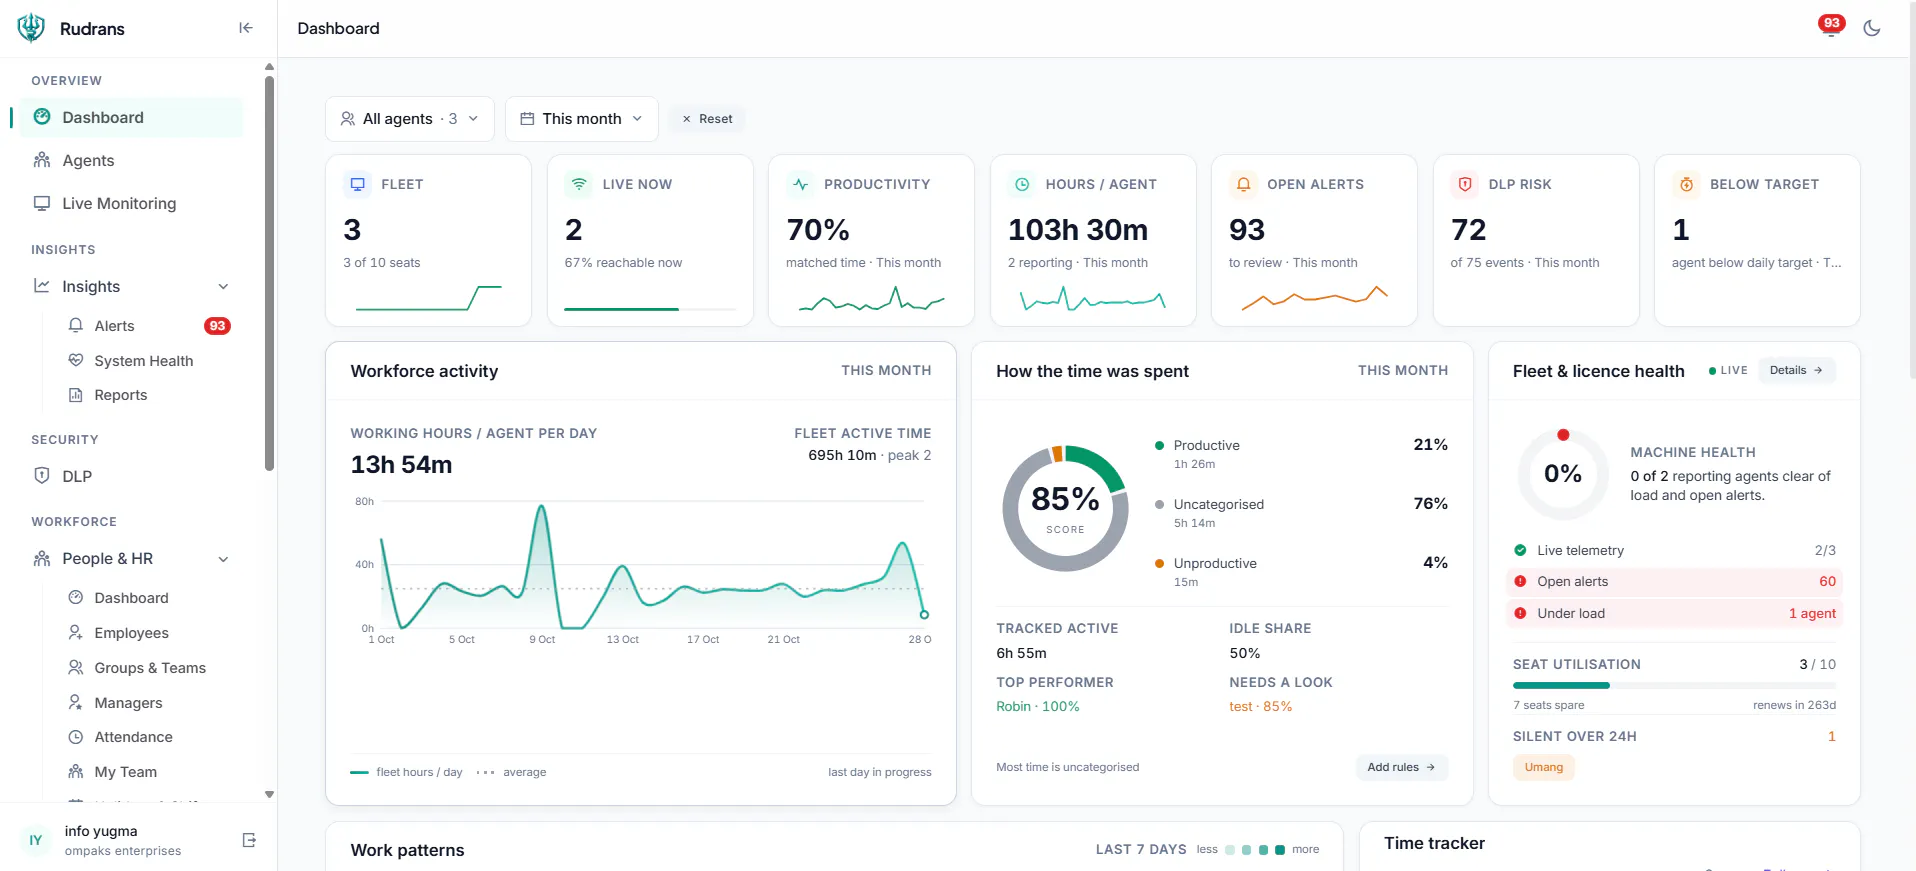This screenshot has height=871, width=1916.
Task: Click the Live Now wifi icon
Action: [x=578, y=184]
